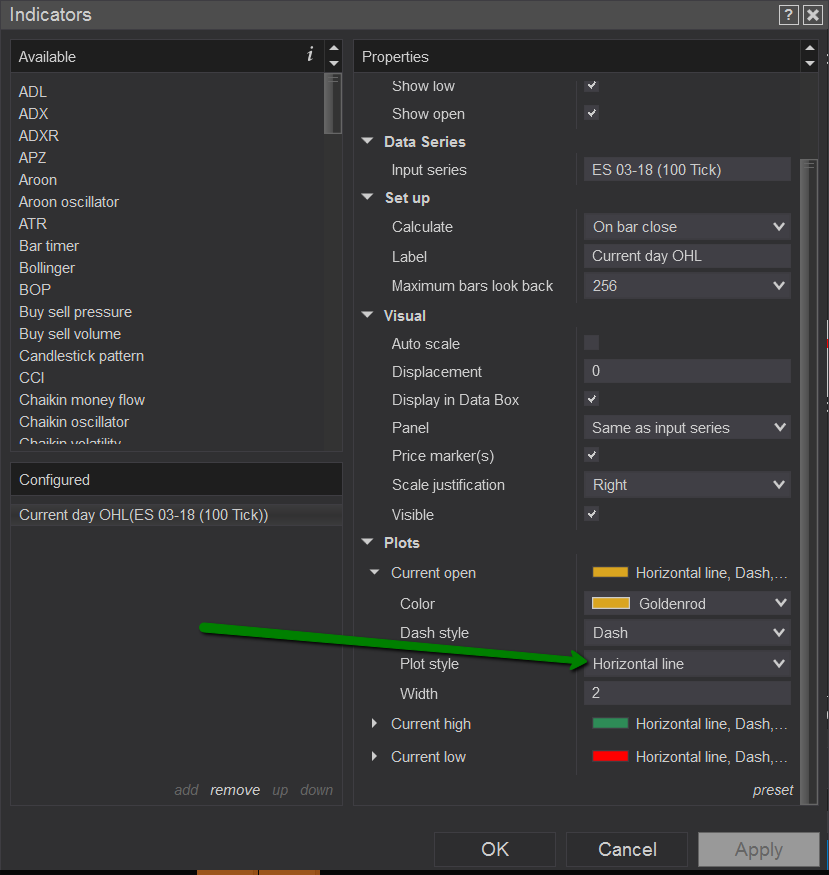The width and height of the screenshot is (829, 875).
Task: Toggle the Visible checkbox
Action: click(x=591, y=514)
